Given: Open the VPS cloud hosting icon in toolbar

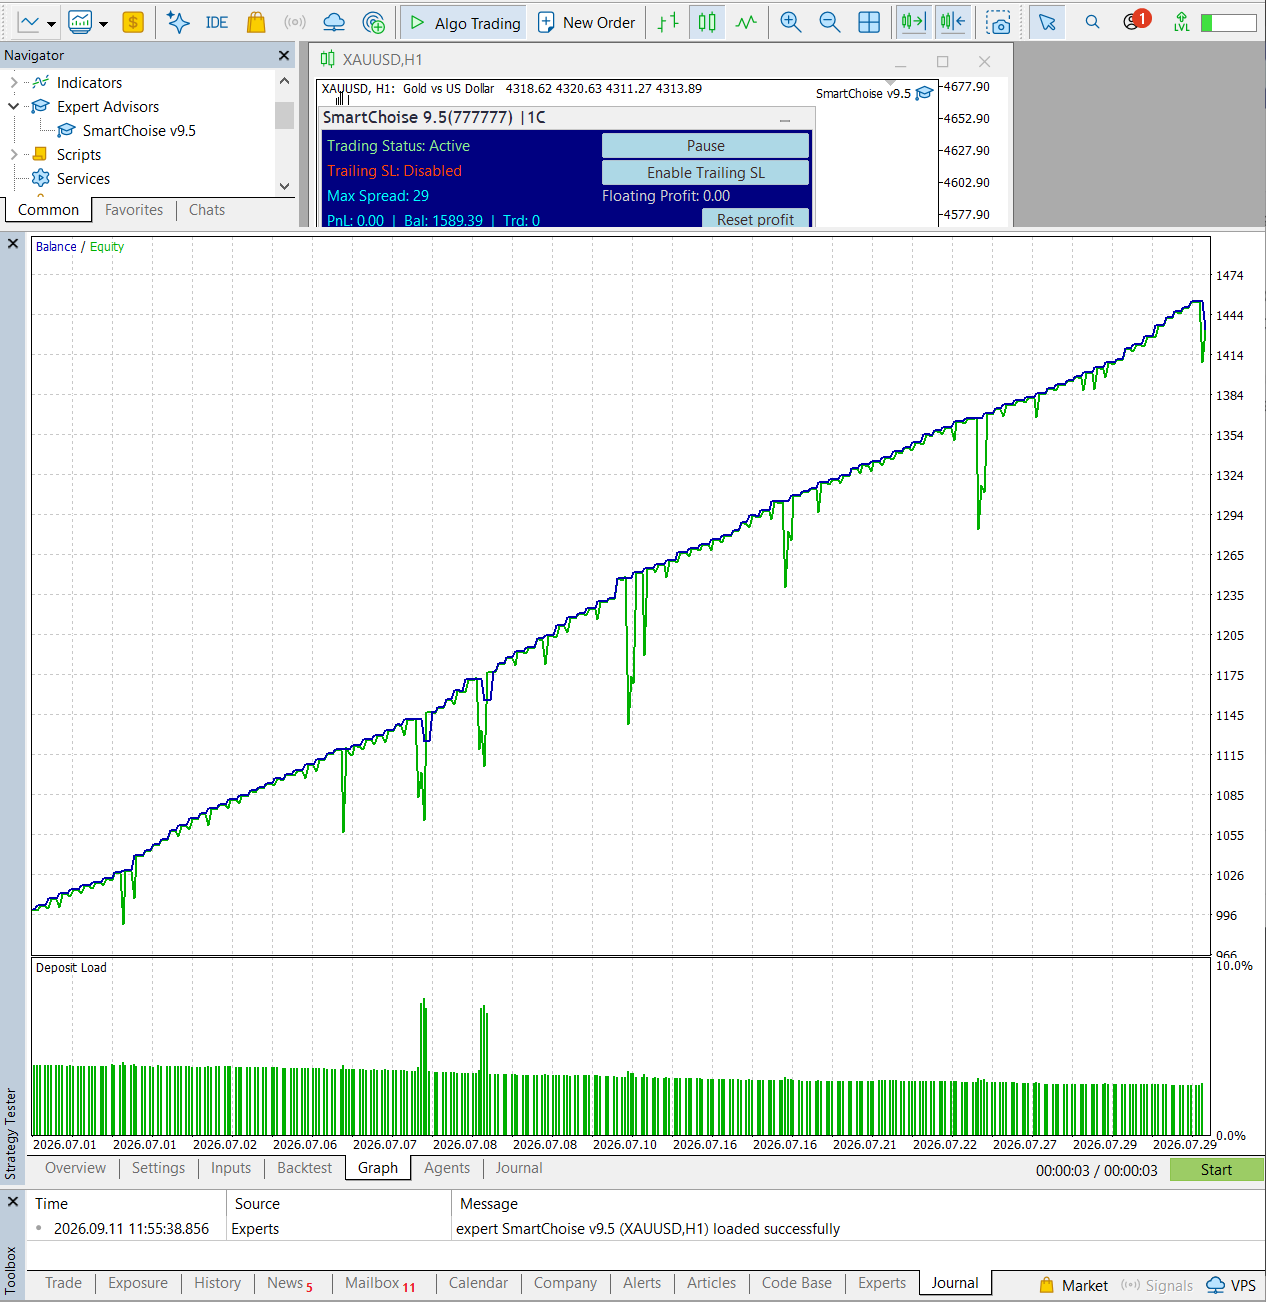Looking at the screenshot, I should (334, 22).
